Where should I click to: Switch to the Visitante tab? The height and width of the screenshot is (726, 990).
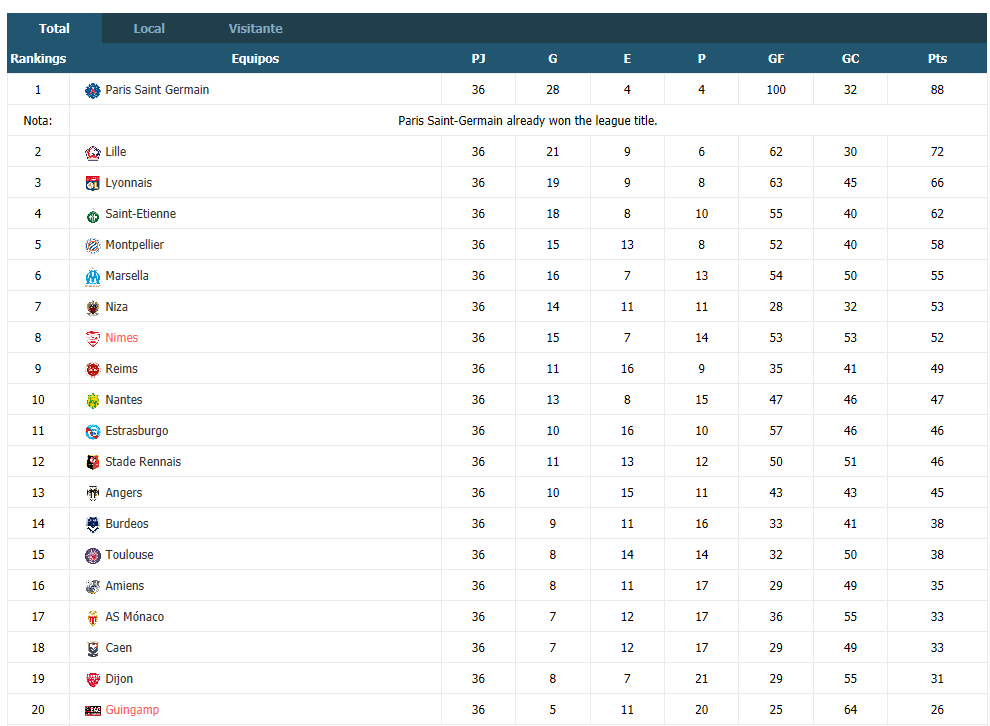click(x=255, y=28)
